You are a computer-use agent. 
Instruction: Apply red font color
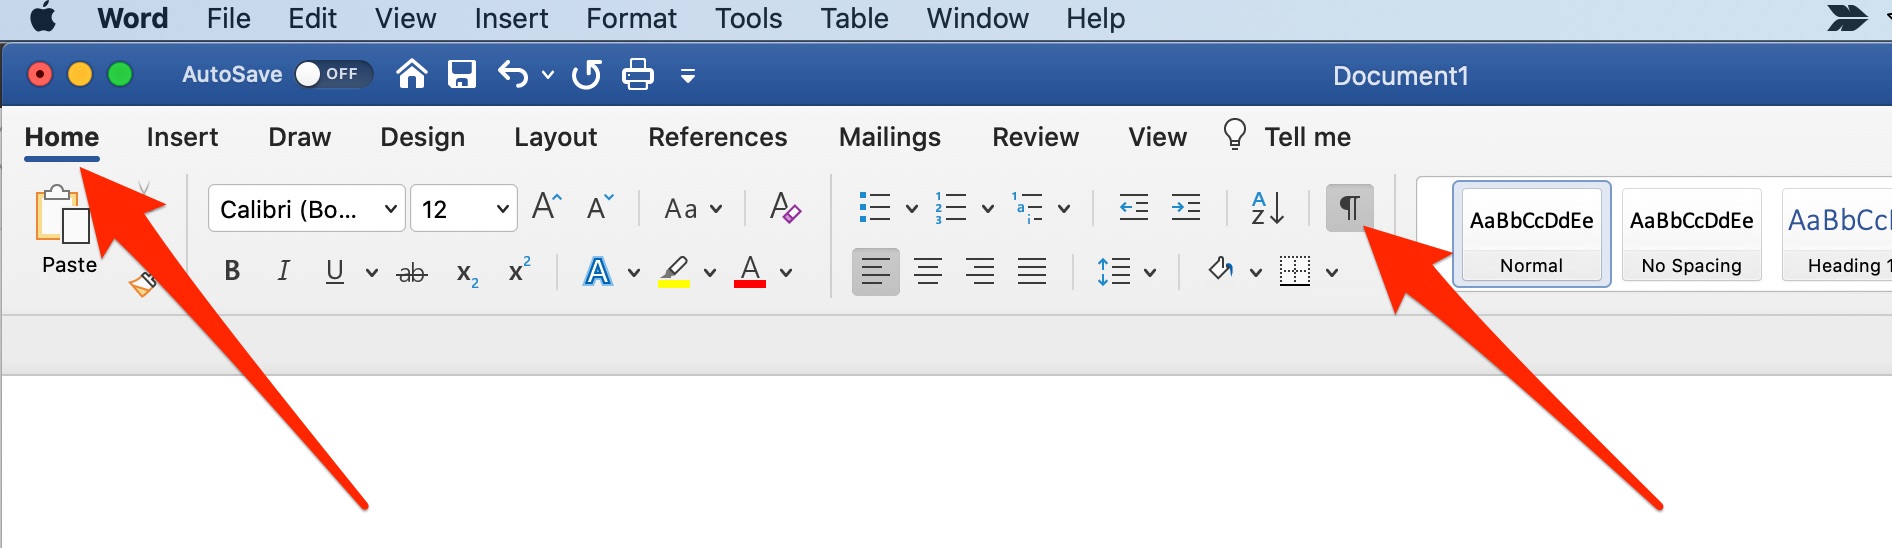tap(750, 271)
